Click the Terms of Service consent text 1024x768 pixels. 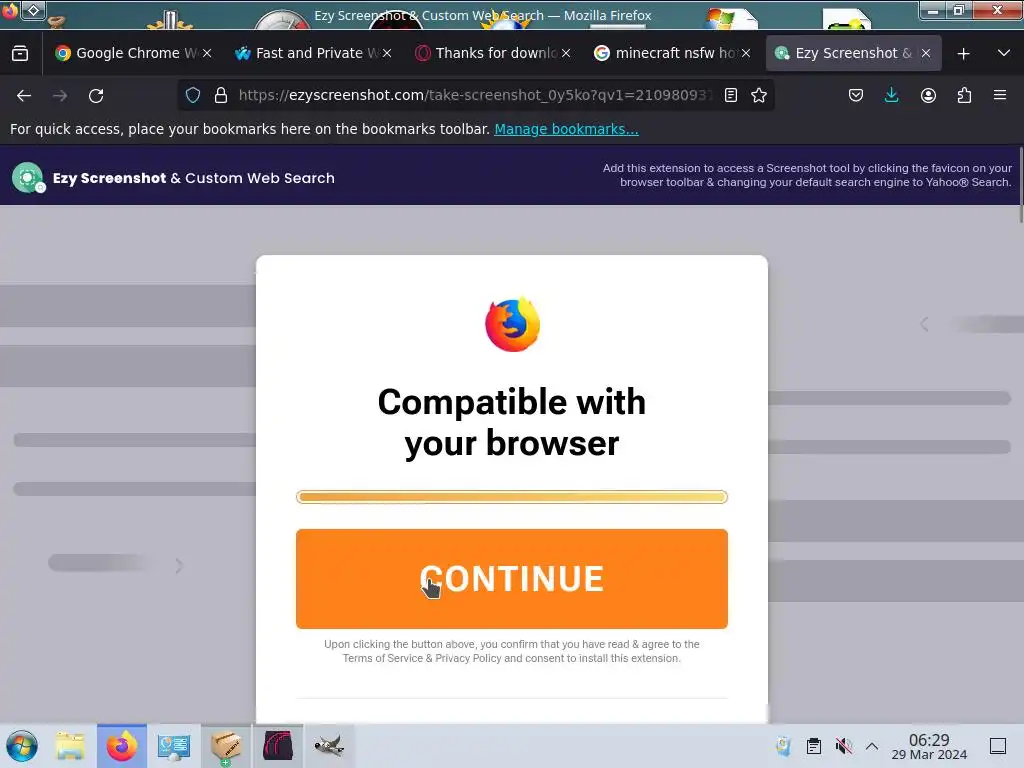(511, 651)
